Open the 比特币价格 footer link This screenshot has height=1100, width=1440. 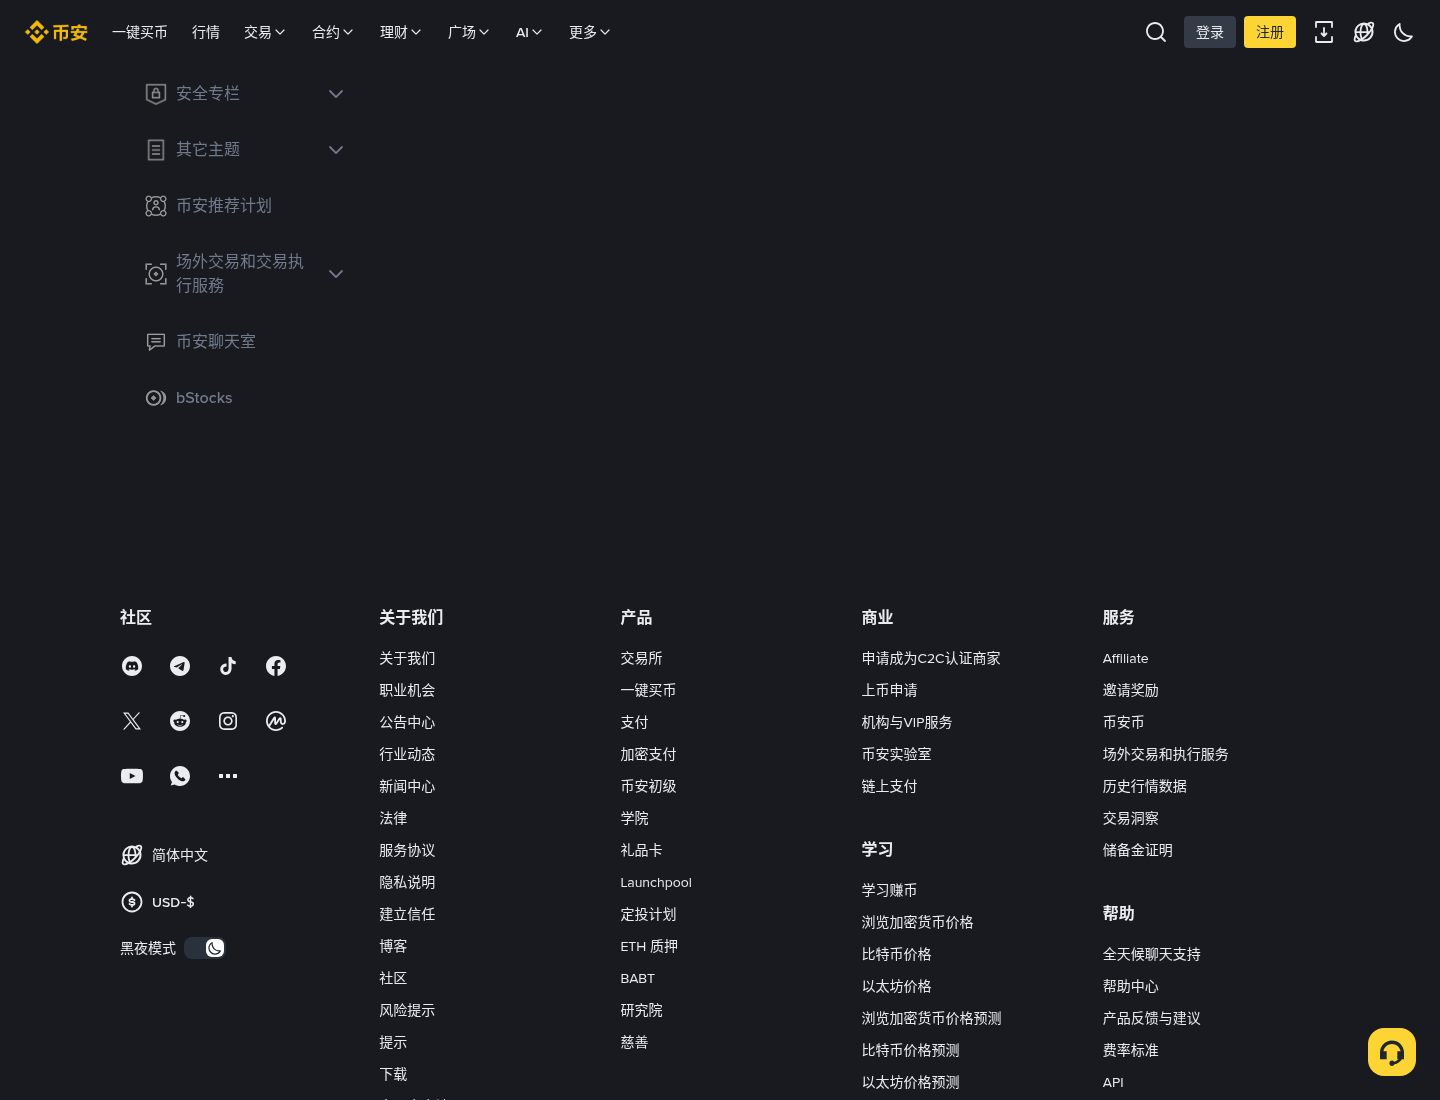point(897,954)
